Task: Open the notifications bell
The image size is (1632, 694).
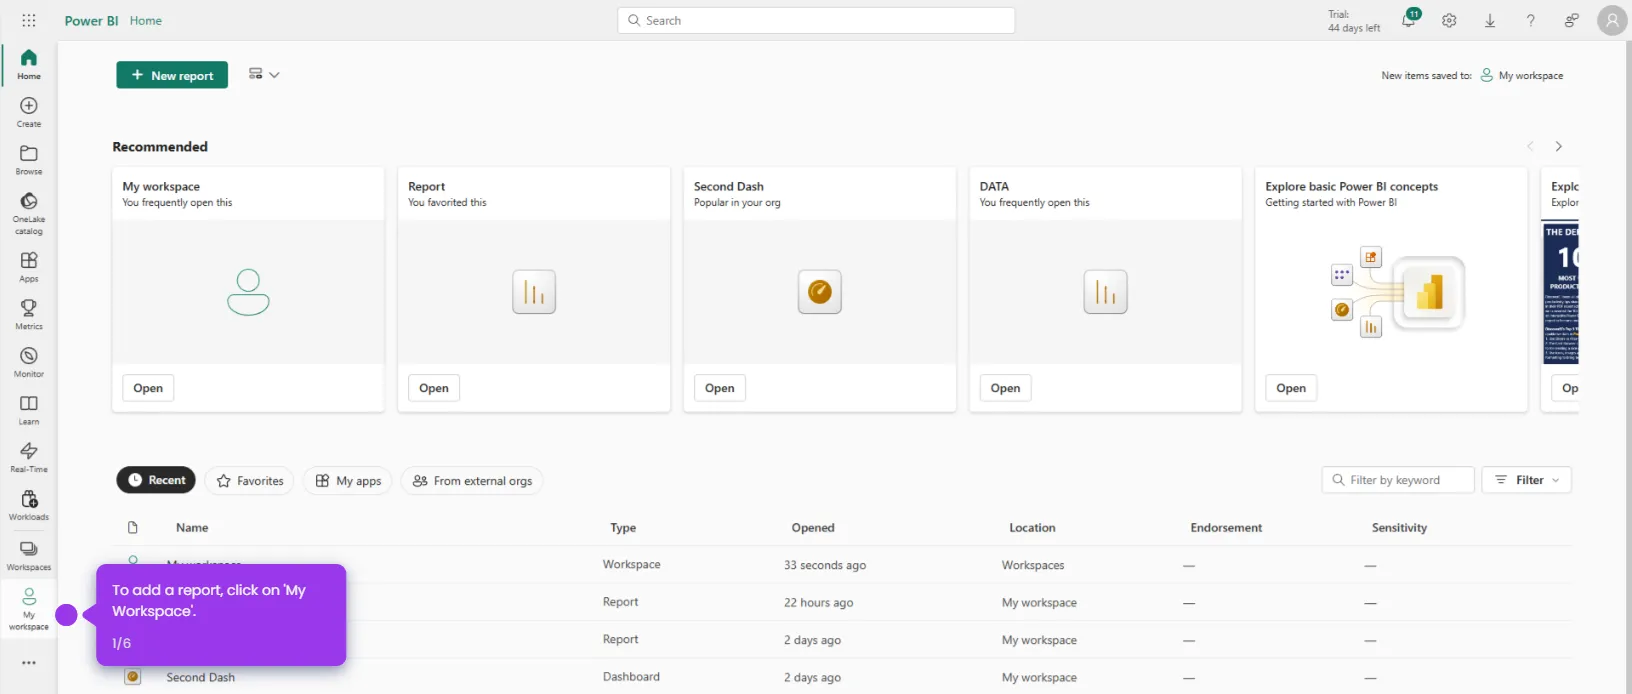Action: coord(1409,20)
